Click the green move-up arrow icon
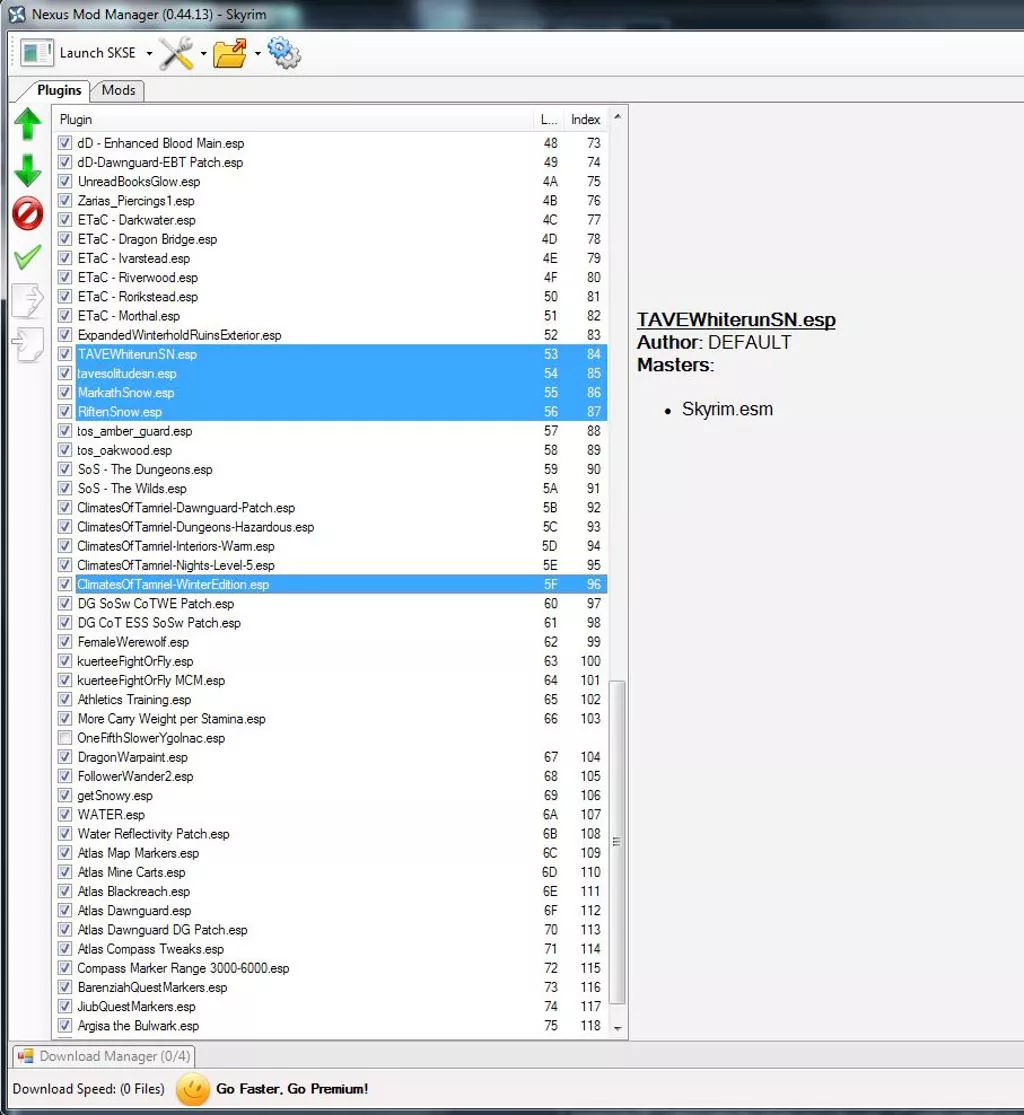The image size is (1024, 1115). coord(28,125)
